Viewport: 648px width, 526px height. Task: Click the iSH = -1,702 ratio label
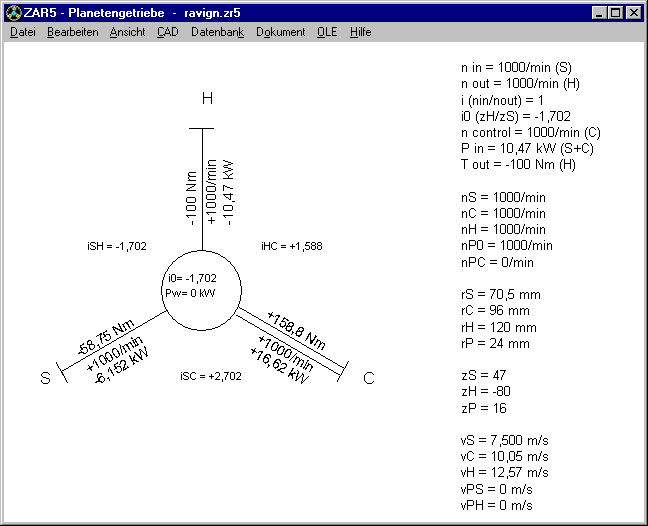pos(118,246)
